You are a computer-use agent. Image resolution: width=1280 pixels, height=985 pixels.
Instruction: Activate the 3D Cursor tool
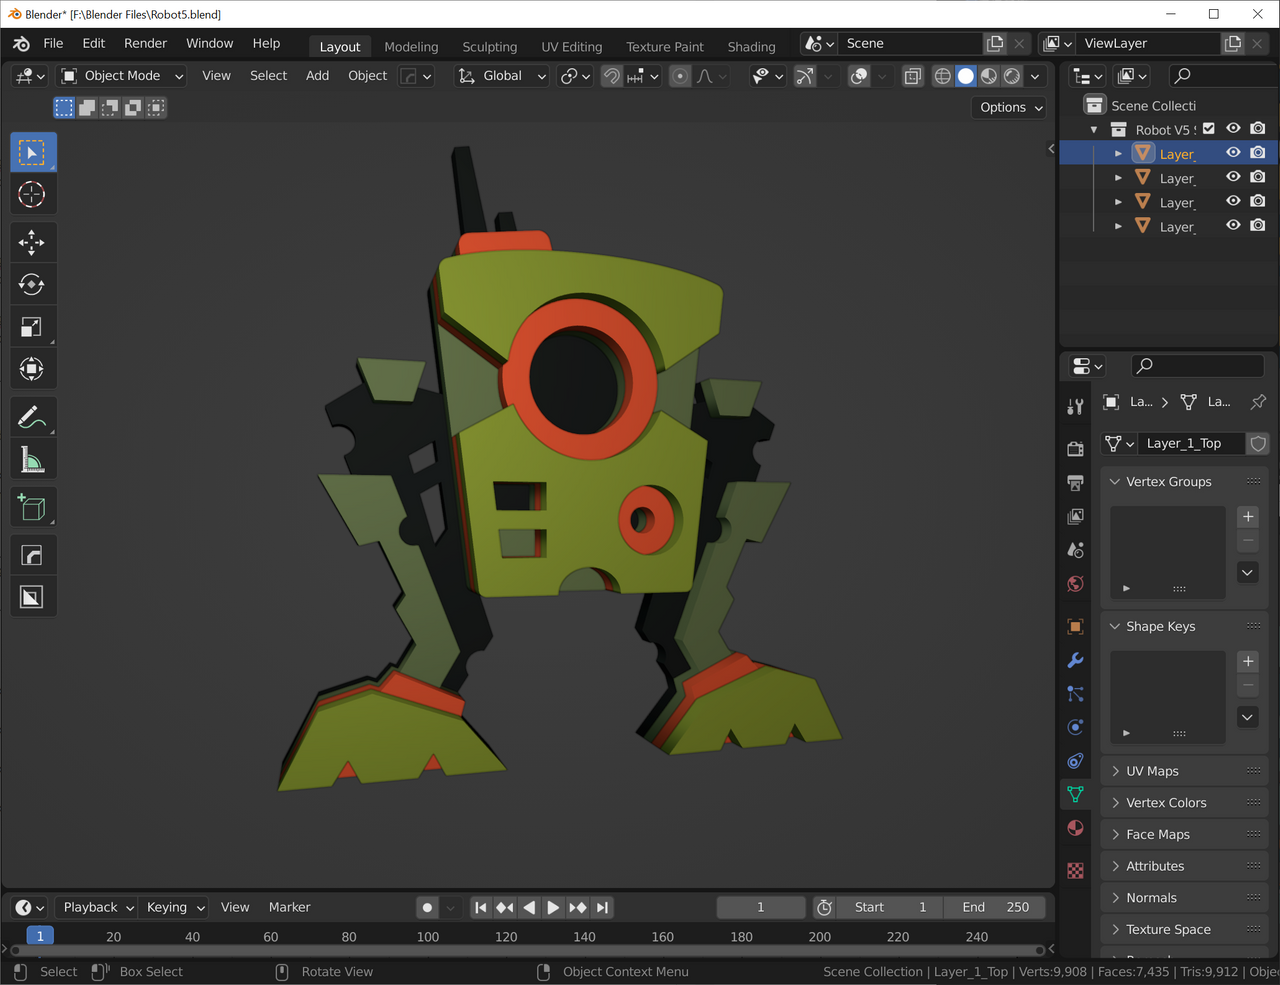(32, 194)
